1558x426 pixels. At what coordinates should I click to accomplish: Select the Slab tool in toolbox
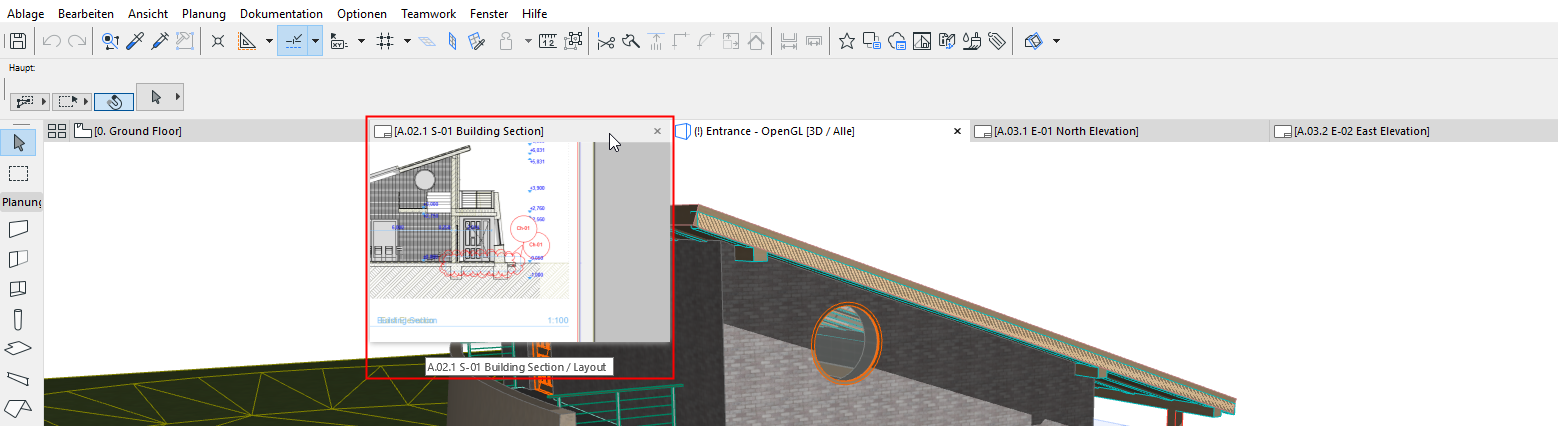coord(18,349)
